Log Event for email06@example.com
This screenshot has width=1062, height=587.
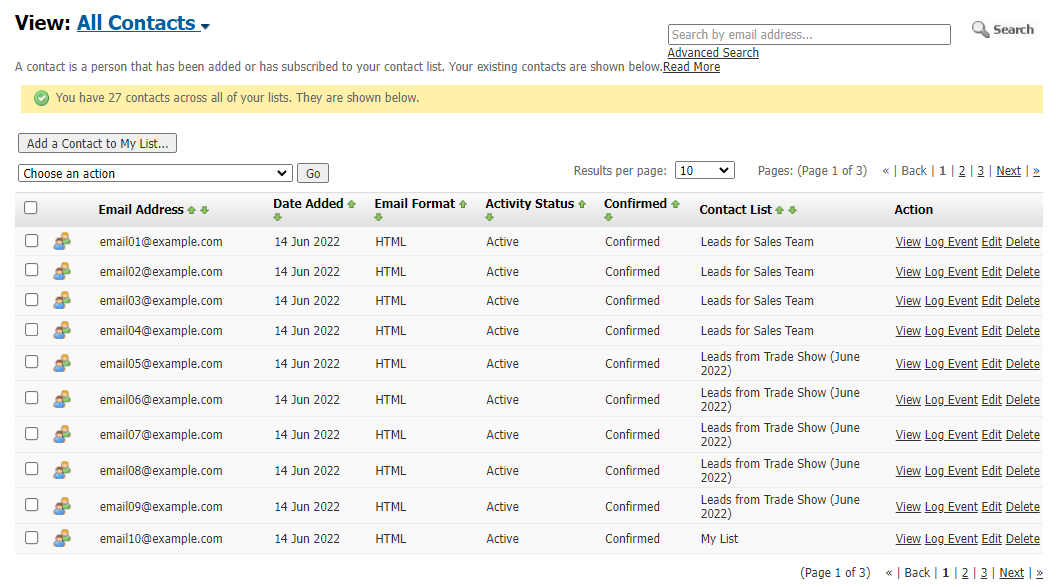[951, 399]
